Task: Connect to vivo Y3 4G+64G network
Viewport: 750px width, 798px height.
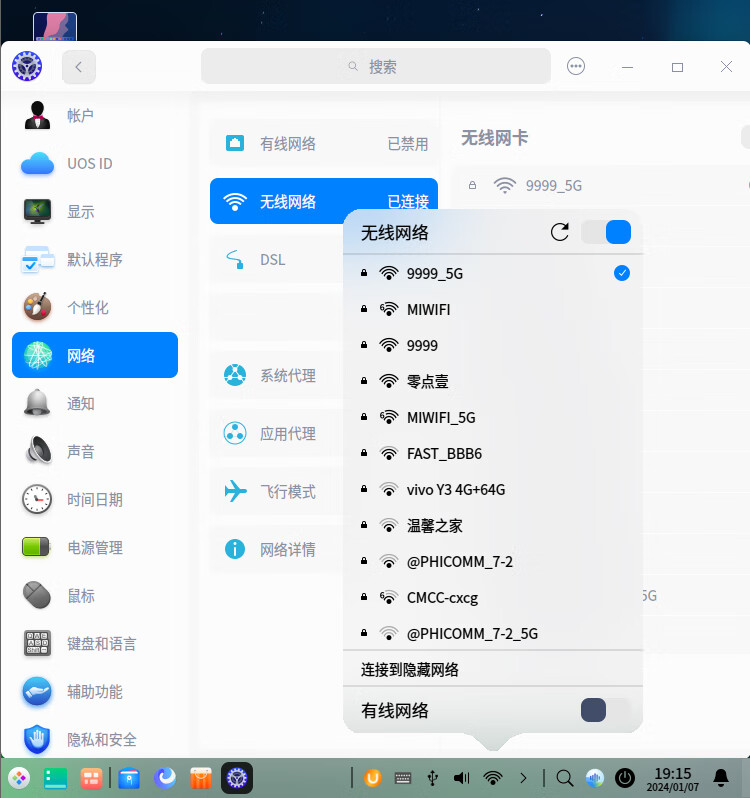Action: click(x=493, y=490)
